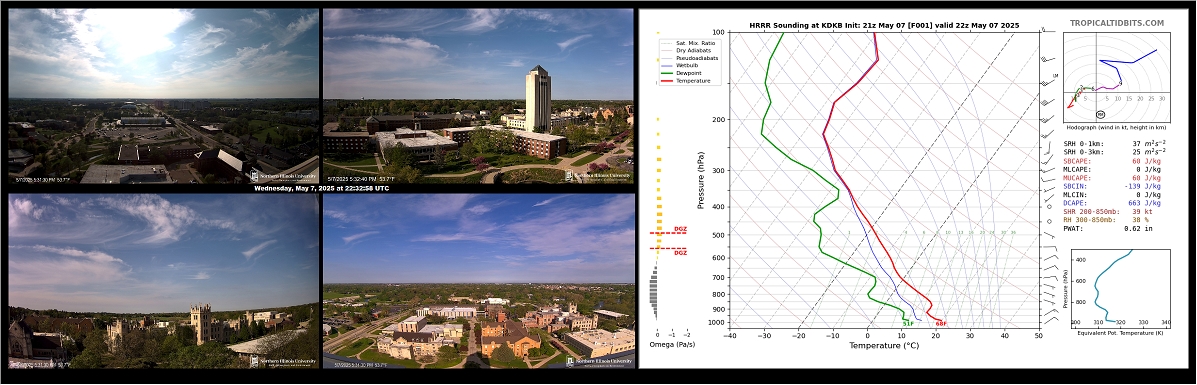Select Wetbulb entry in sounding legend
Viewport: 1197px width, 385px height.
point(681,66)
